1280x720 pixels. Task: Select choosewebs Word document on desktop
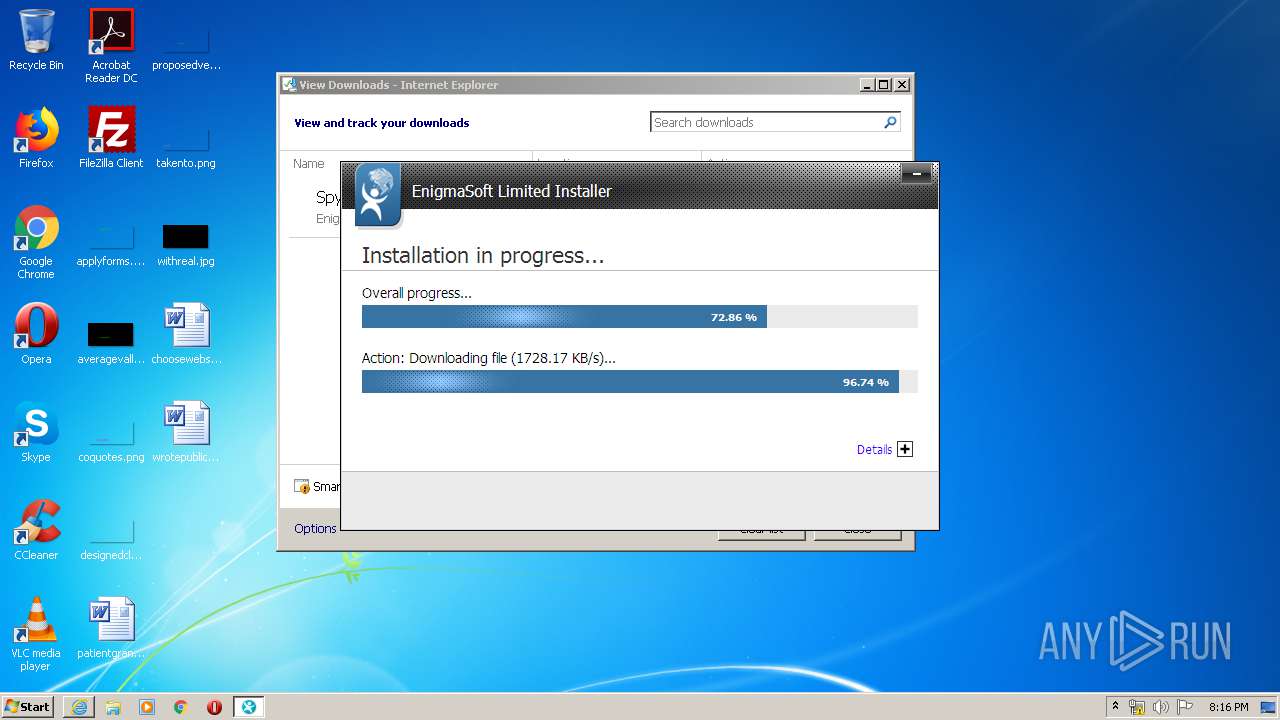[x=186, y=334]
